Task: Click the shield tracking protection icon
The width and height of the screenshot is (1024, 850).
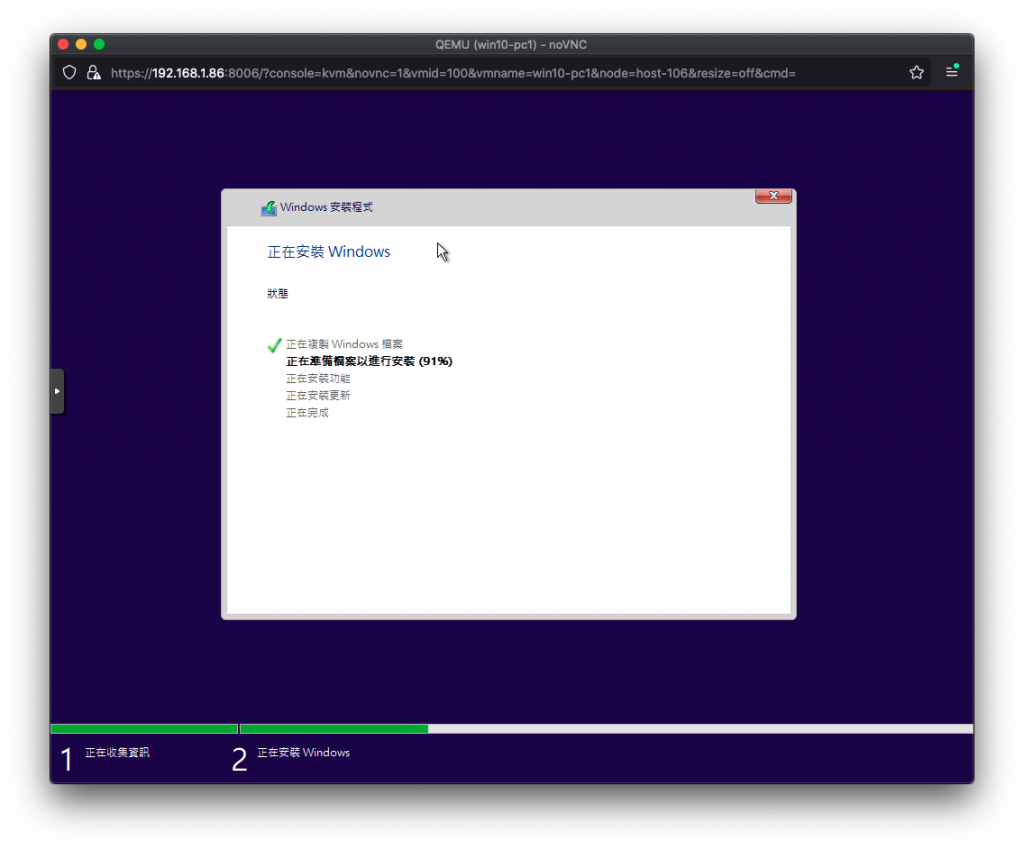Action: click(x=69, y=72)
